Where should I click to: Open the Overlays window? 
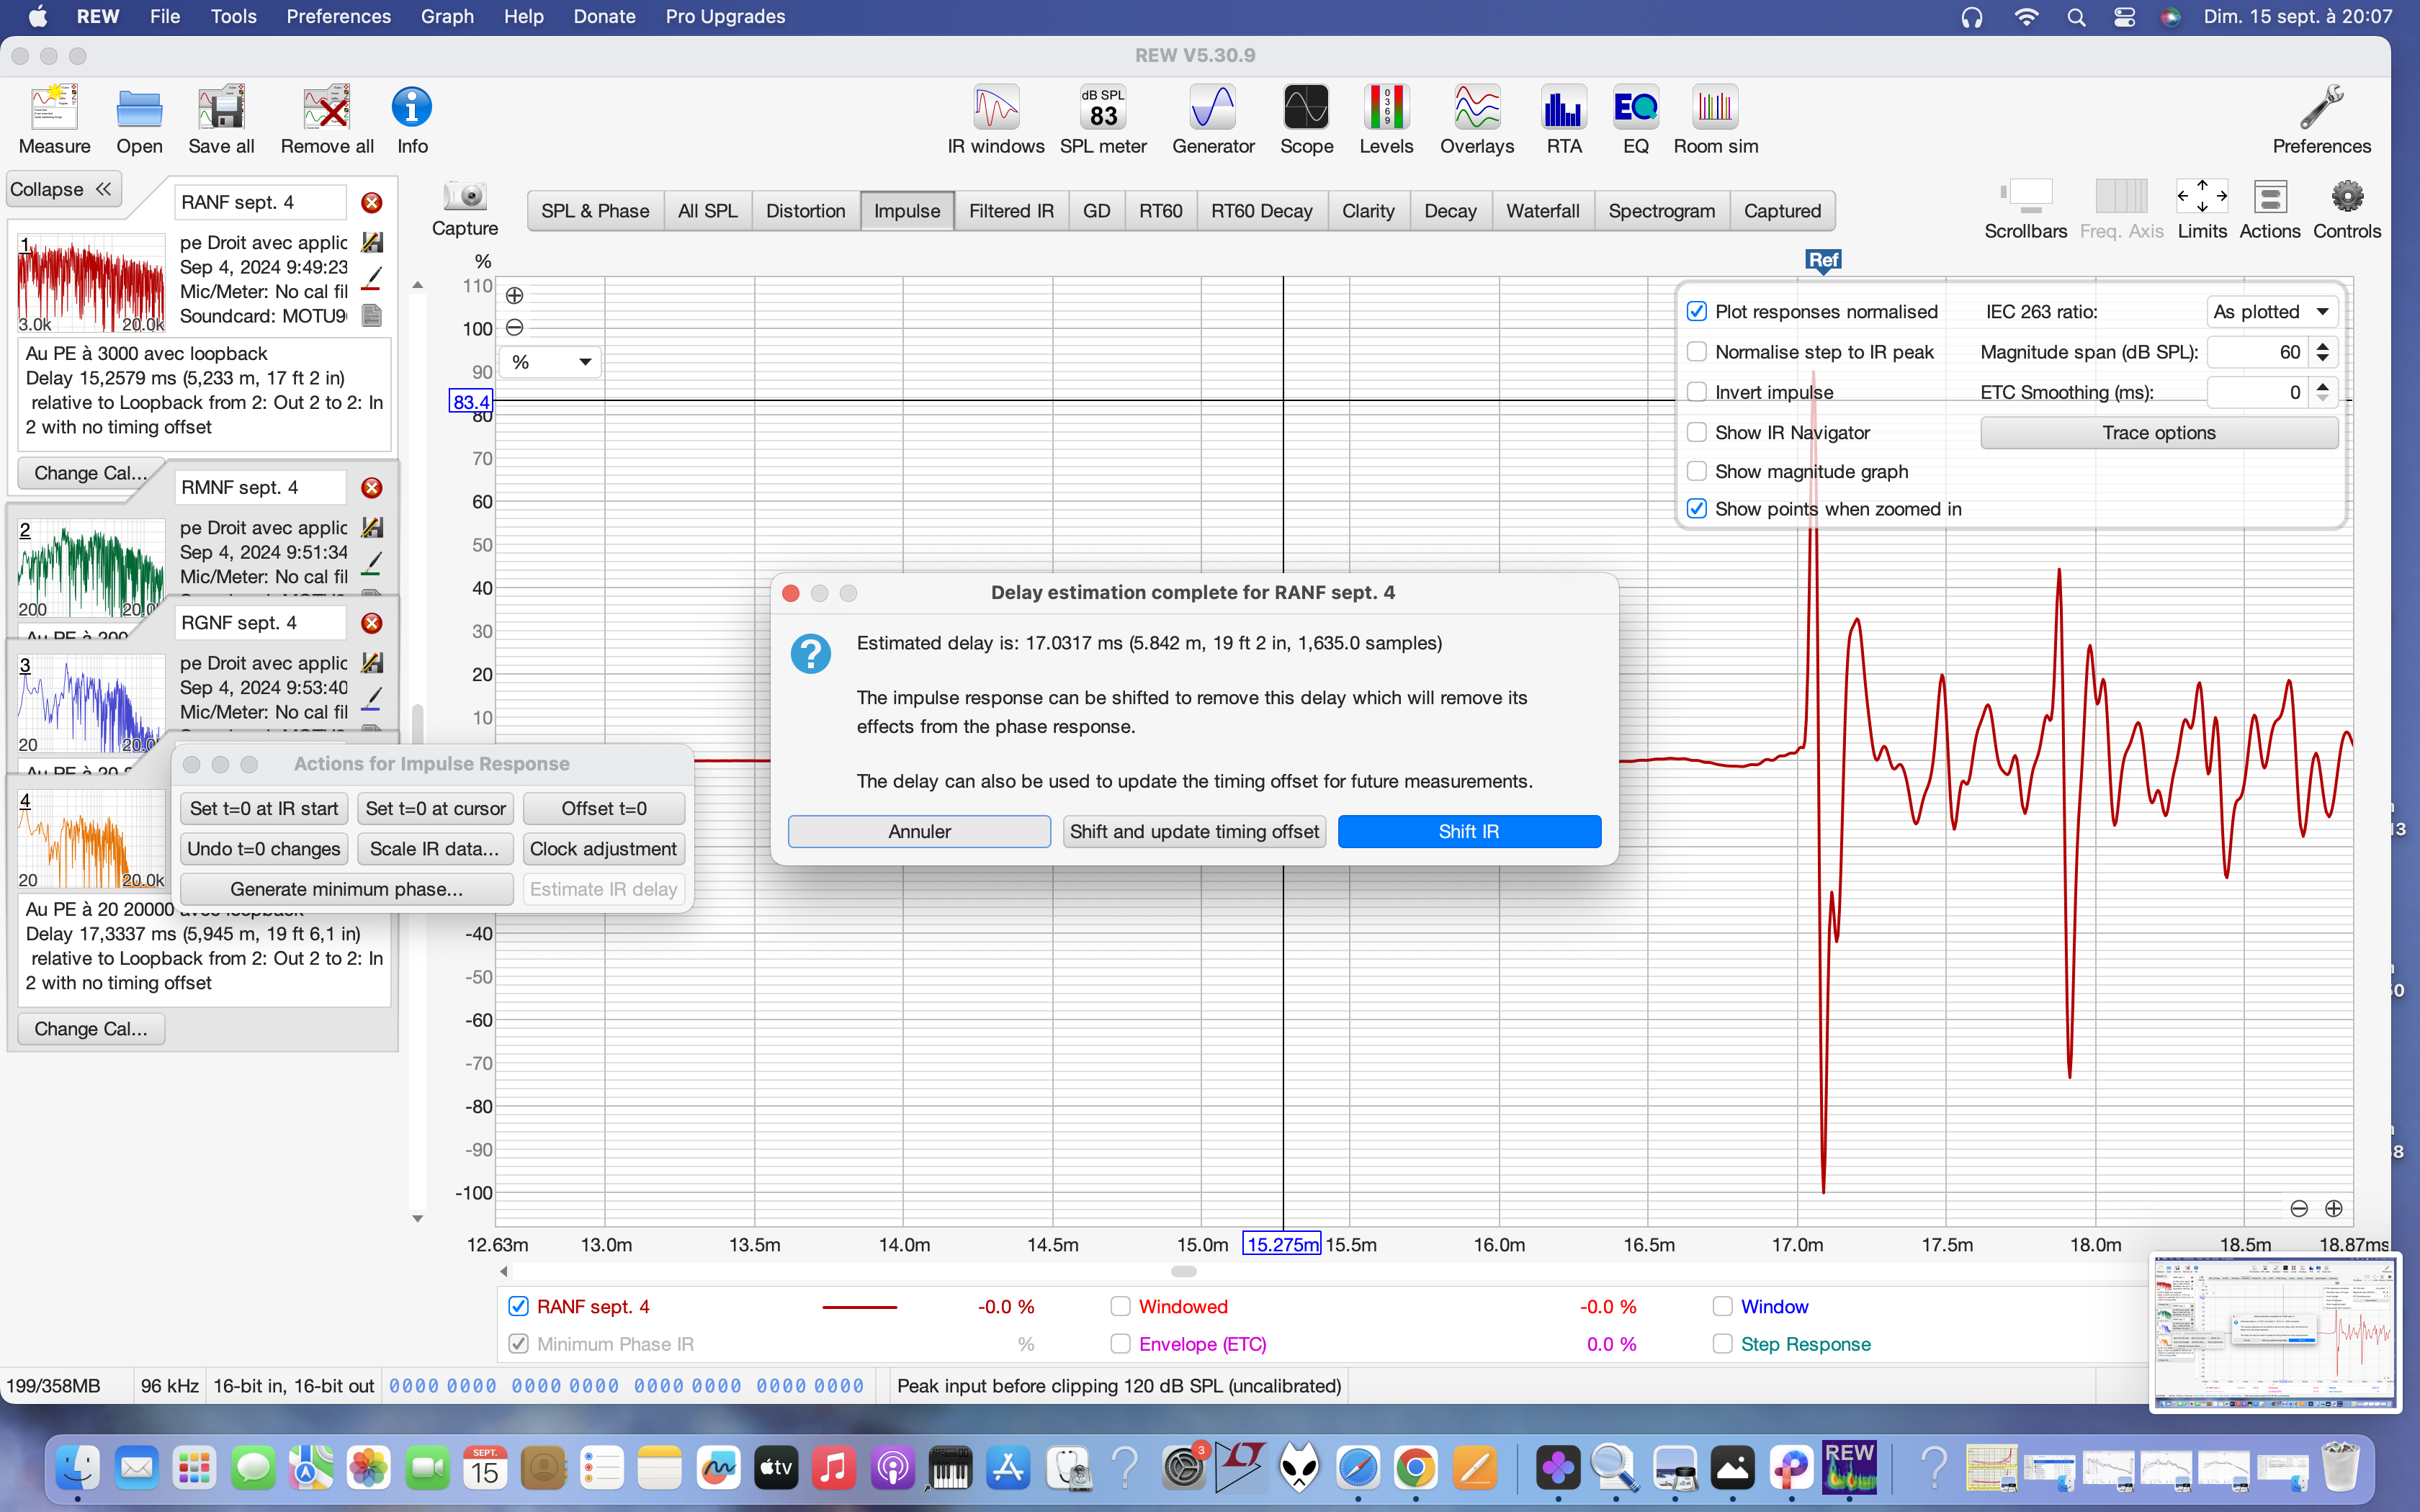coord(1477,119)
